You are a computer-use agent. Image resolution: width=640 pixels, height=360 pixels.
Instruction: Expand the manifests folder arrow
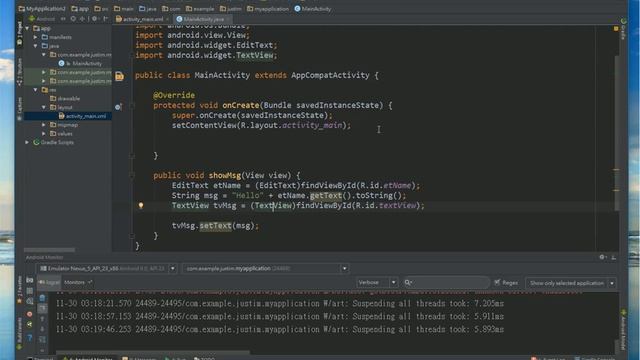36,37
